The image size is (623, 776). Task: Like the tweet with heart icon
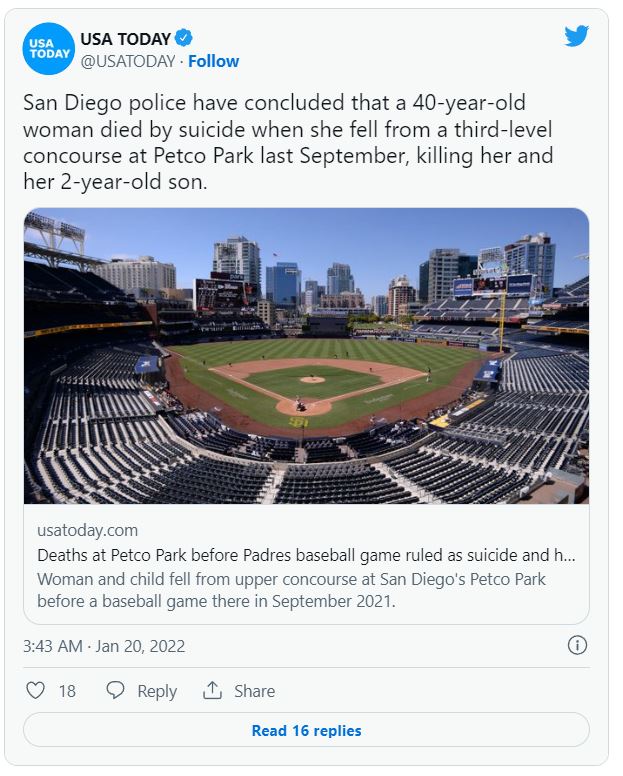tap(35, 690)
